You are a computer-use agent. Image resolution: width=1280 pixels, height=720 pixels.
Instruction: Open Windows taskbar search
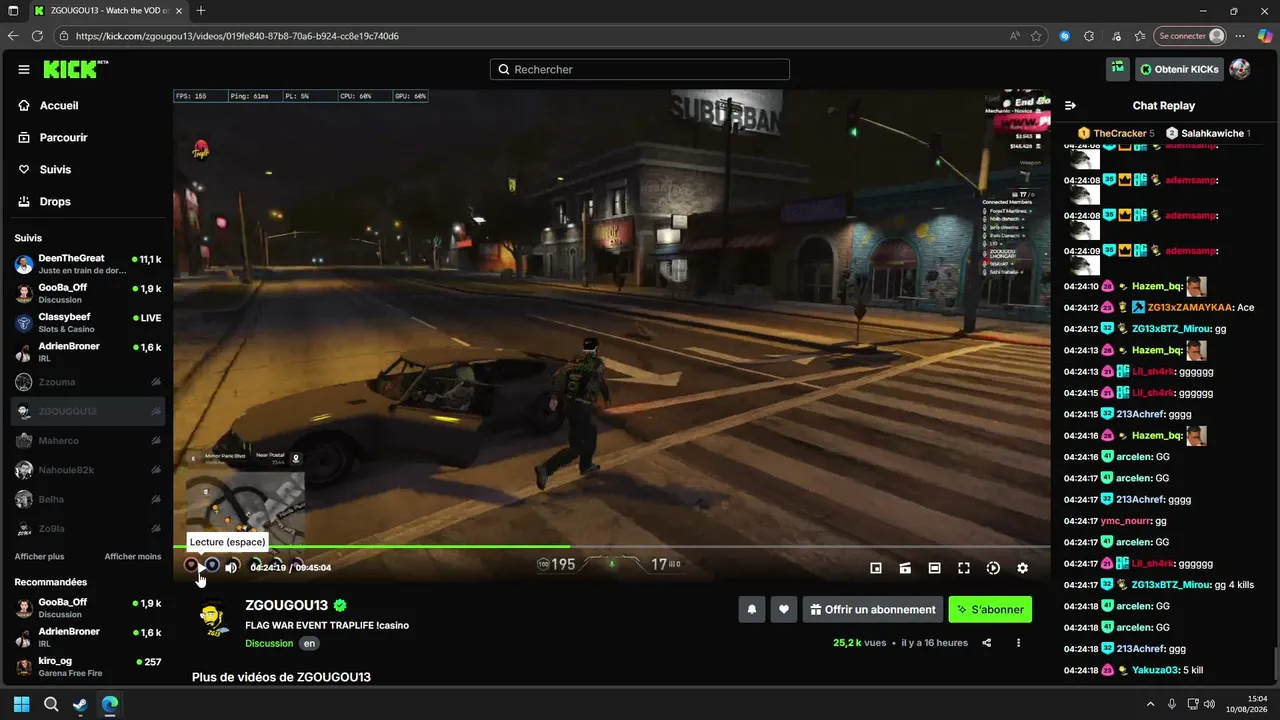tap(51, 704)
